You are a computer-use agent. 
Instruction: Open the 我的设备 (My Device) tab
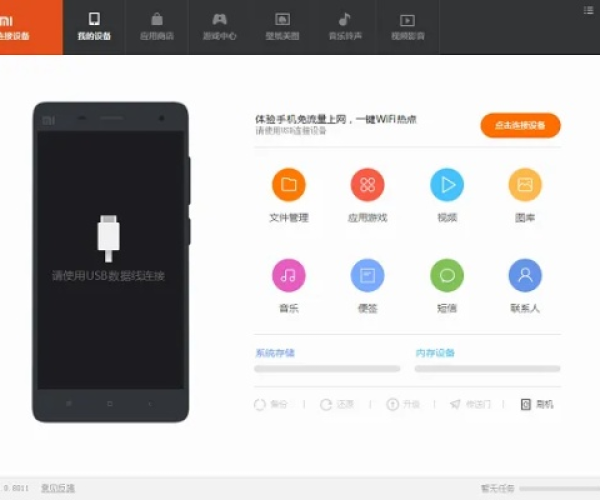[x=94, y=27]
